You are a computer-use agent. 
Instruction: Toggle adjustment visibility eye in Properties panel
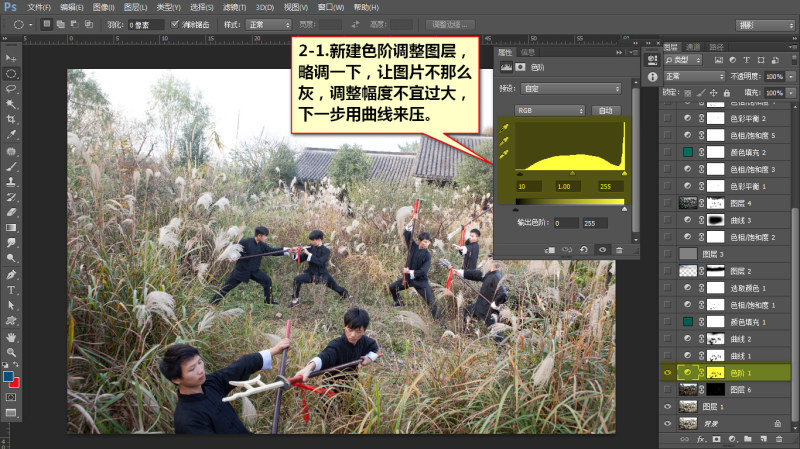602,250
